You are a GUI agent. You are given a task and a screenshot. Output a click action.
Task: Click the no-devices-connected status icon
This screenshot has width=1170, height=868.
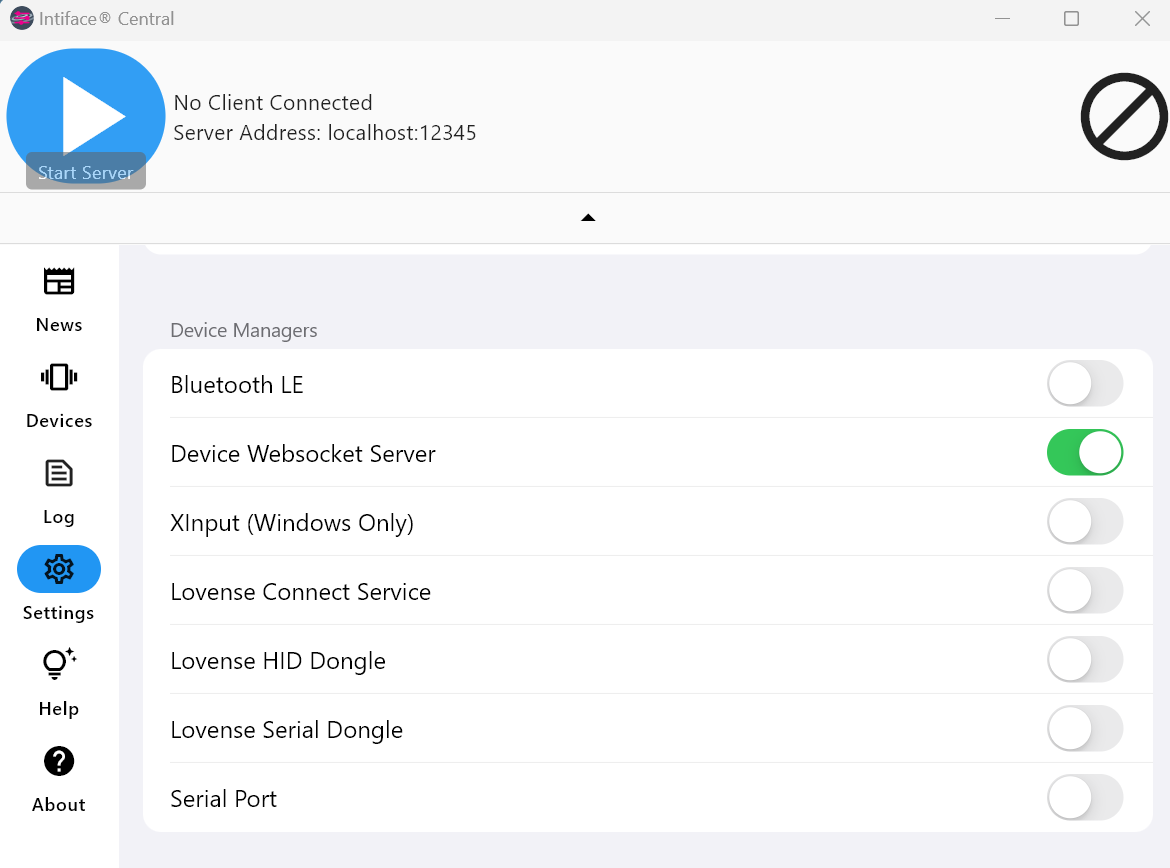pyautogui.click(x=1123, y=116)
